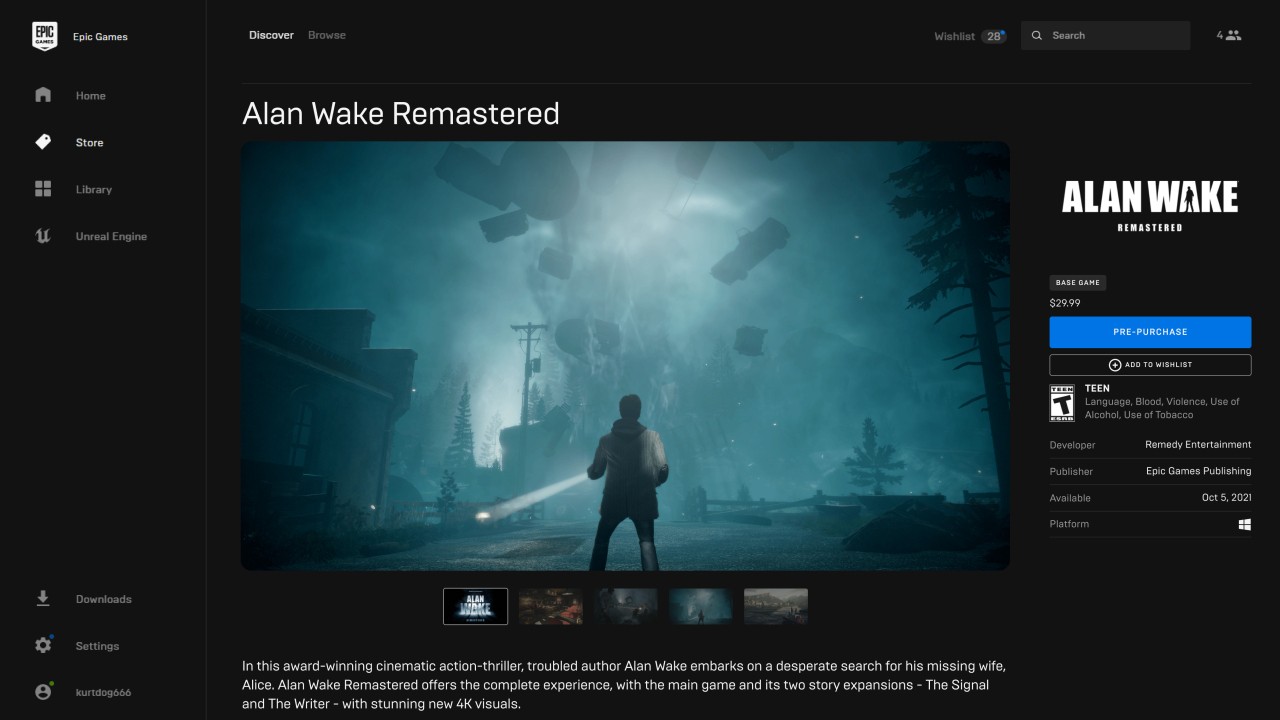The width and height of the screenshot is (1280, 720).
Task: Click the Store price tag icon
Action: pyautogui.click(x=43, y=142)
